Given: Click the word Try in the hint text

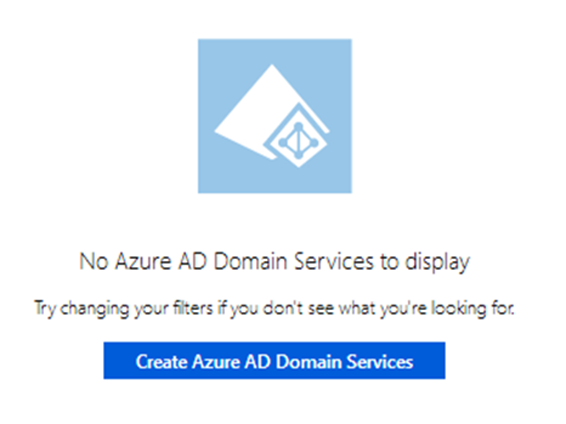Looking at the screenshot, I should tap(45, 309).
